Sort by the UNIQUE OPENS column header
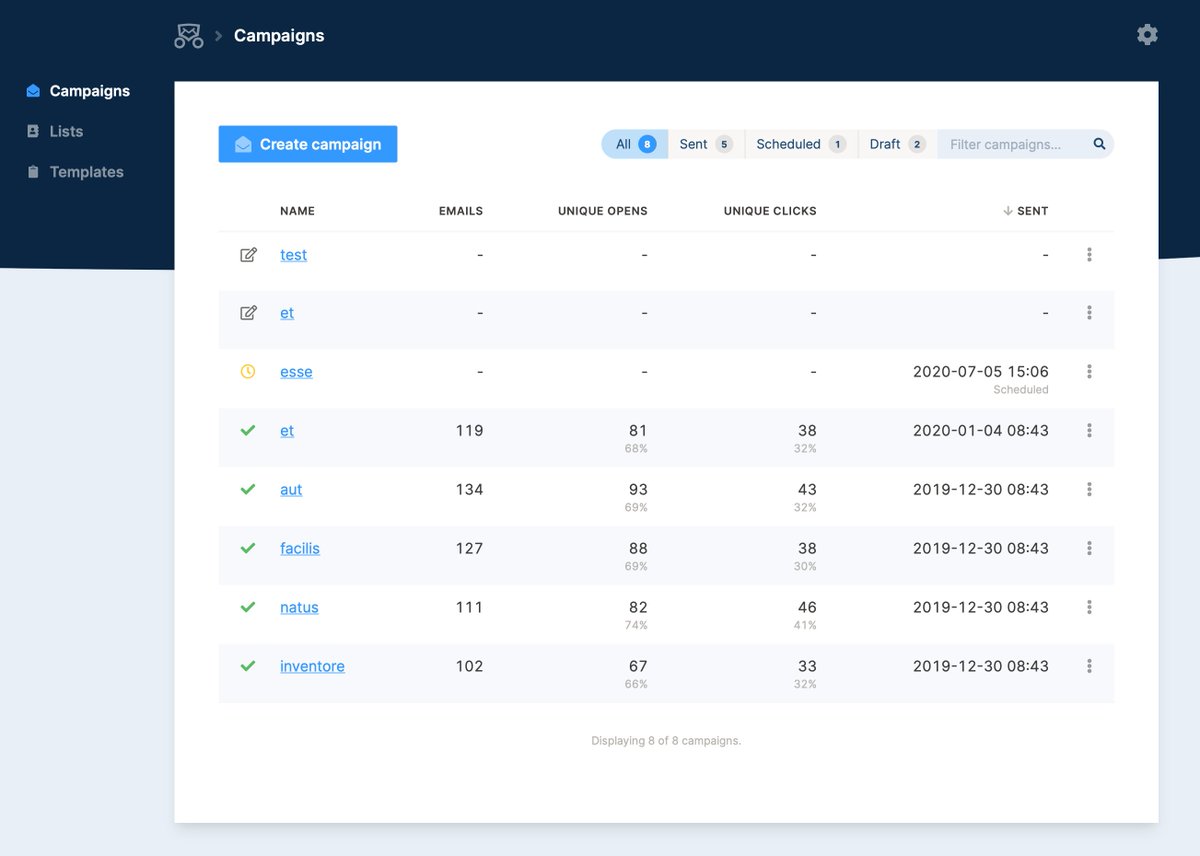Screen dimensions: 1200x856 pos(603,211)
